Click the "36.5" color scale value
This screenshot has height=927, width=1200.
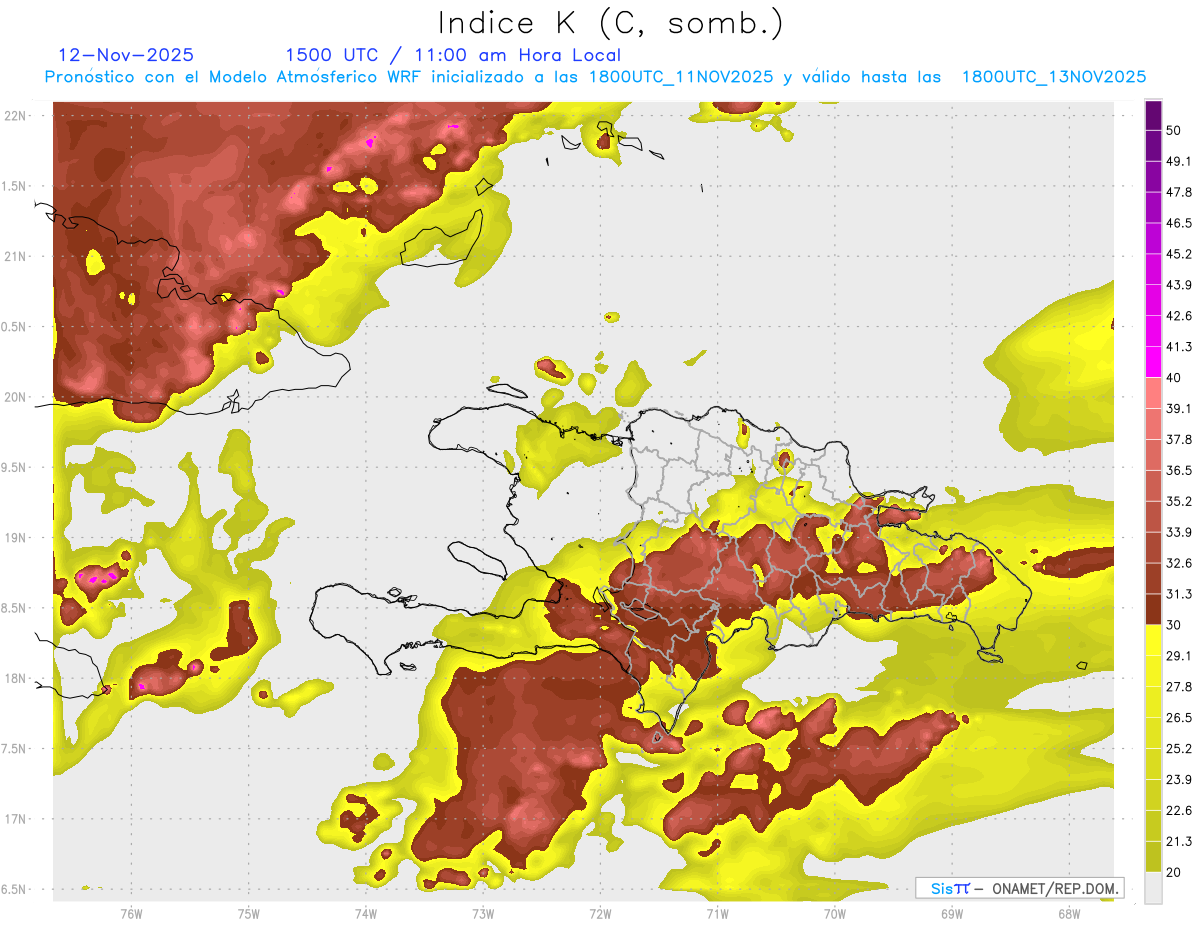pos(1179,471)
